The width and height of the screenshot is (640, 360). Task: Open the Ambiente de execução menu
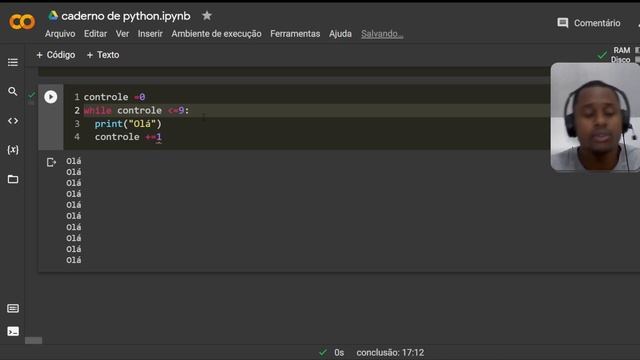point(216,34)
